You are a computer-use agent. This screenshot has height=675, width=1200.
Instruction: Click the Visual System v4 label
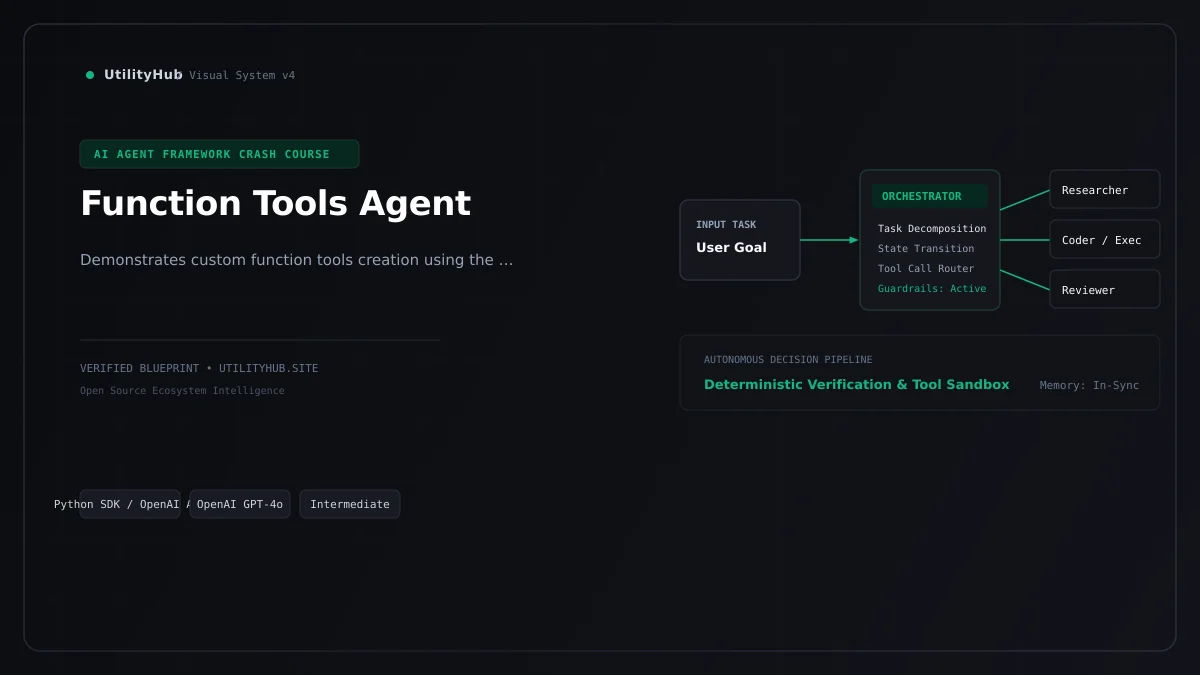(x=242, y=76)
